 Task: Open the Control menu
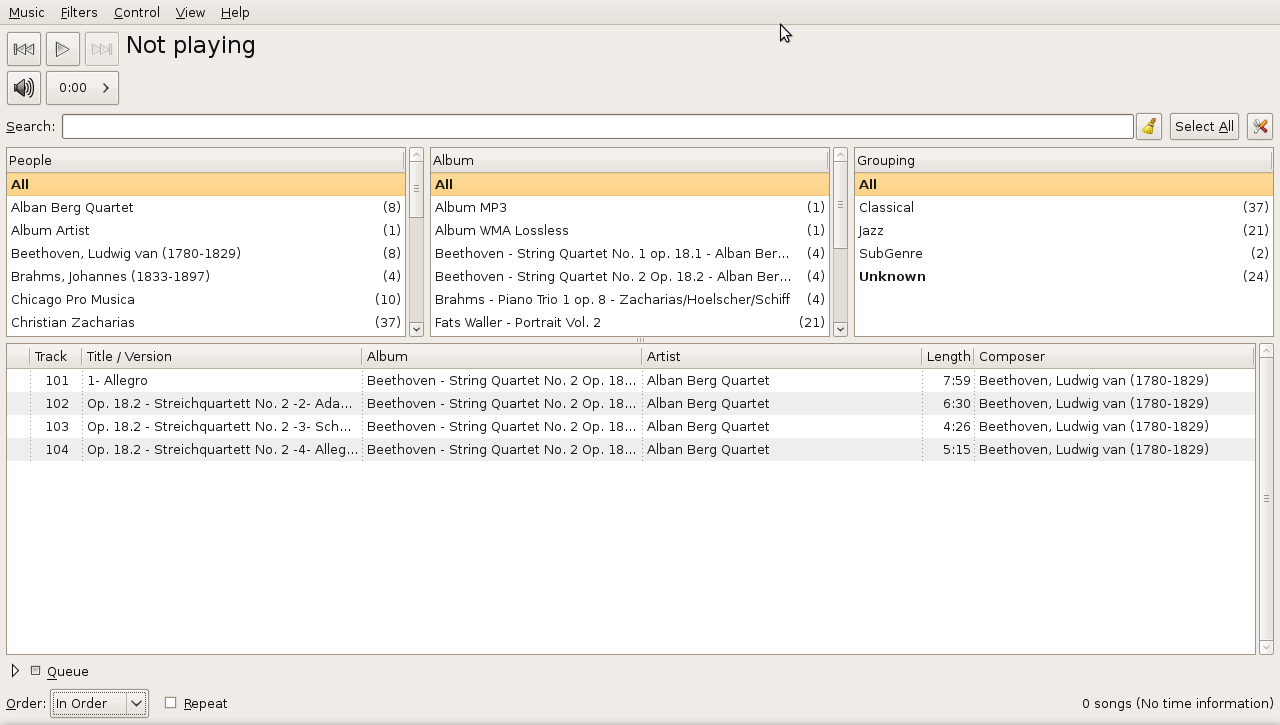[x=136, y=12]
